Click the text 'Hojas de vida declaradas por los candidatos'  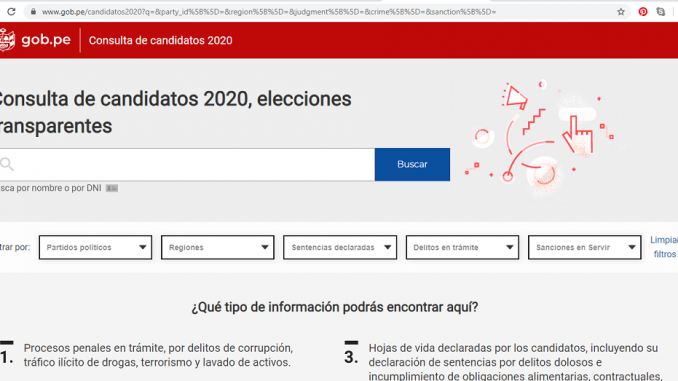[477, 348]
